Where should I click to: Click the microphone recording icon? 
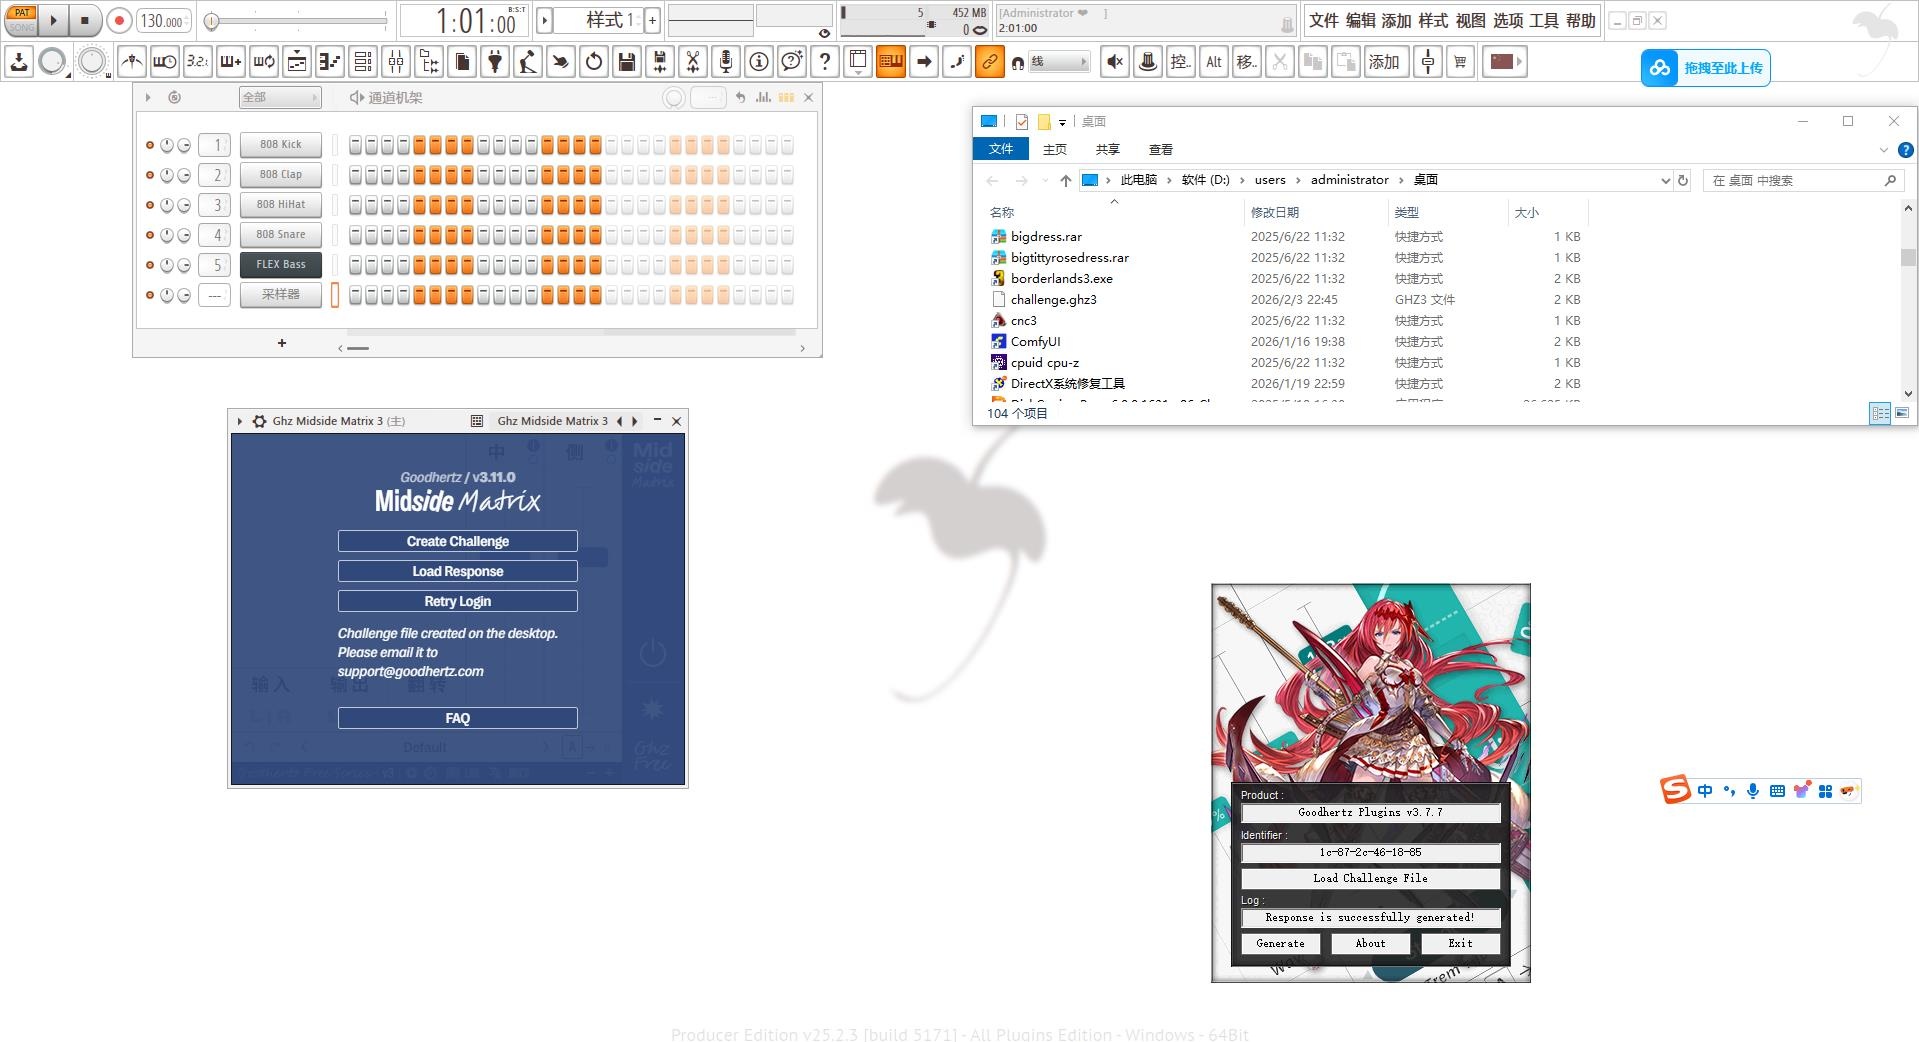click(726, 62)
